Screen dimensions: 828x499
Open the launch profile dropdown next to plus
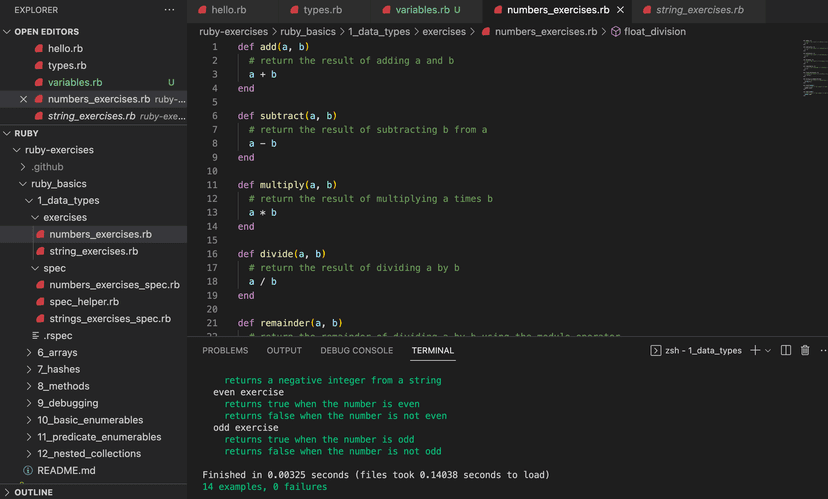tap(768, 350)
